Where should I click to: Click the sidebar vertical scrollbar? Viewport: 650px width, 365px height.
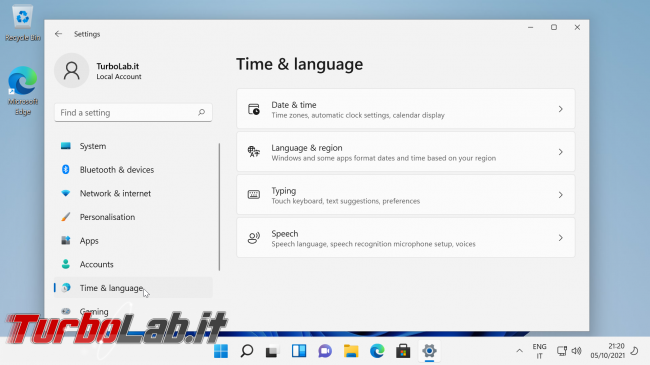(x=219, y=207)
